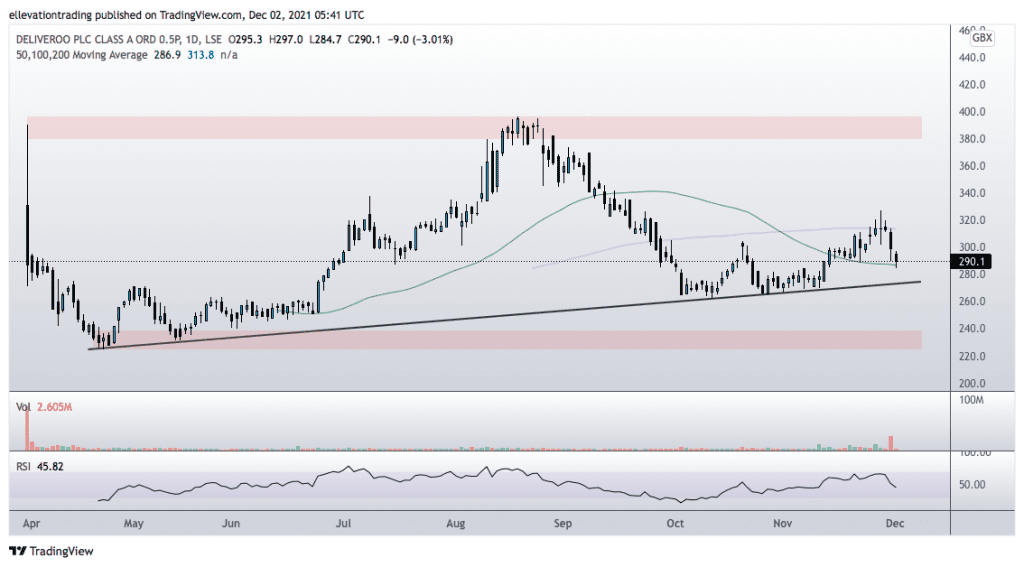Click the change value −9.0 (−3.01%)

point(420,40)
